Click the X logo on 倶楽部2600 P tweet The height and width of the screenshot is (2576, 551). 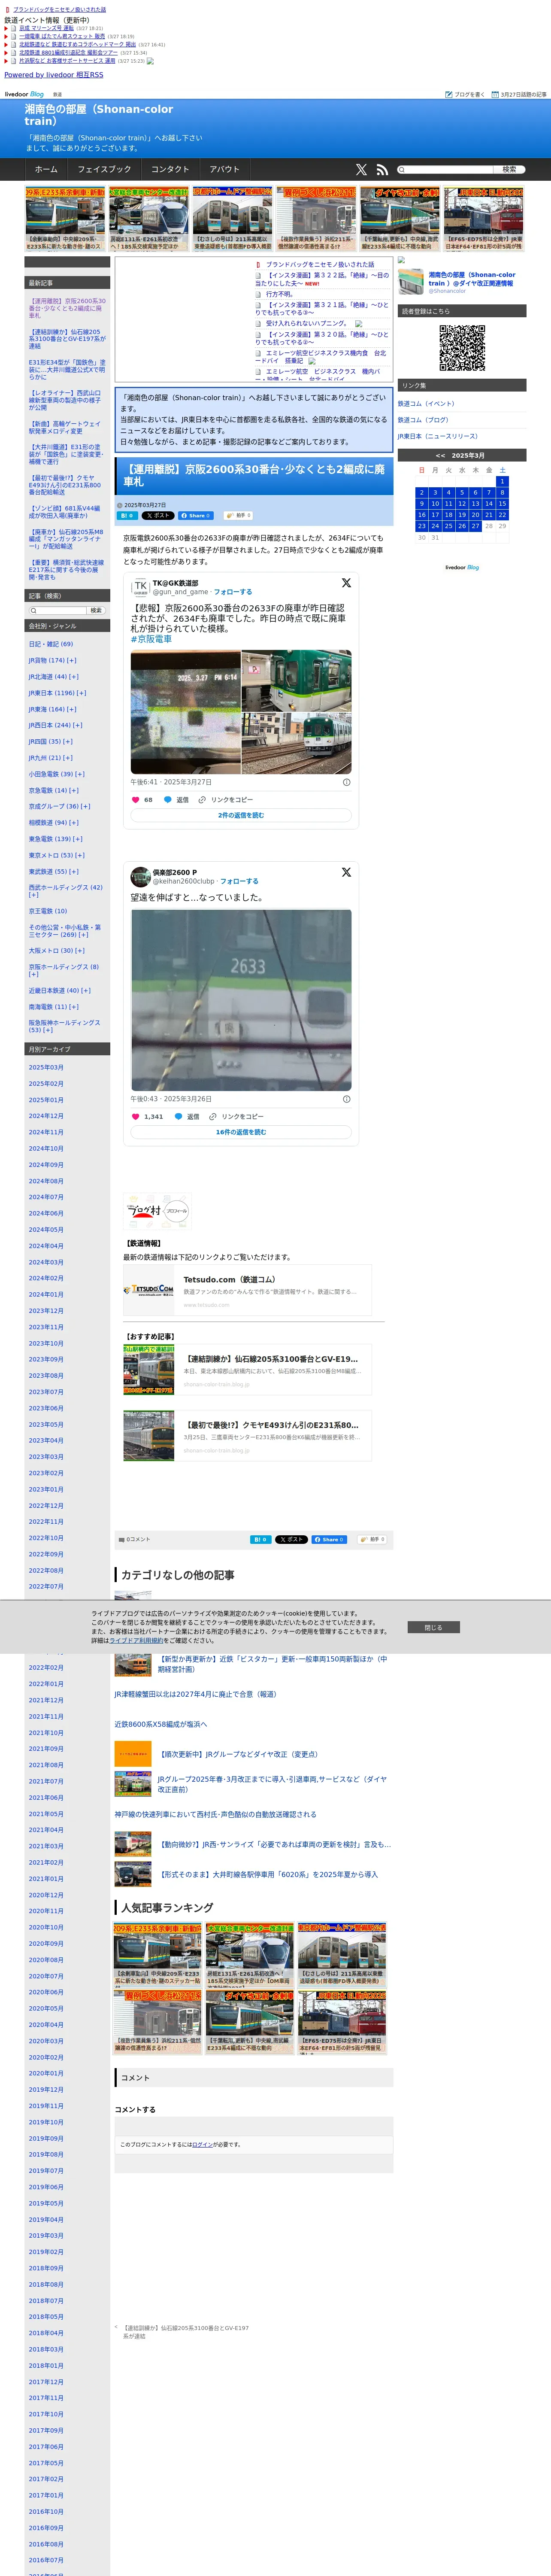pos(346,872)
